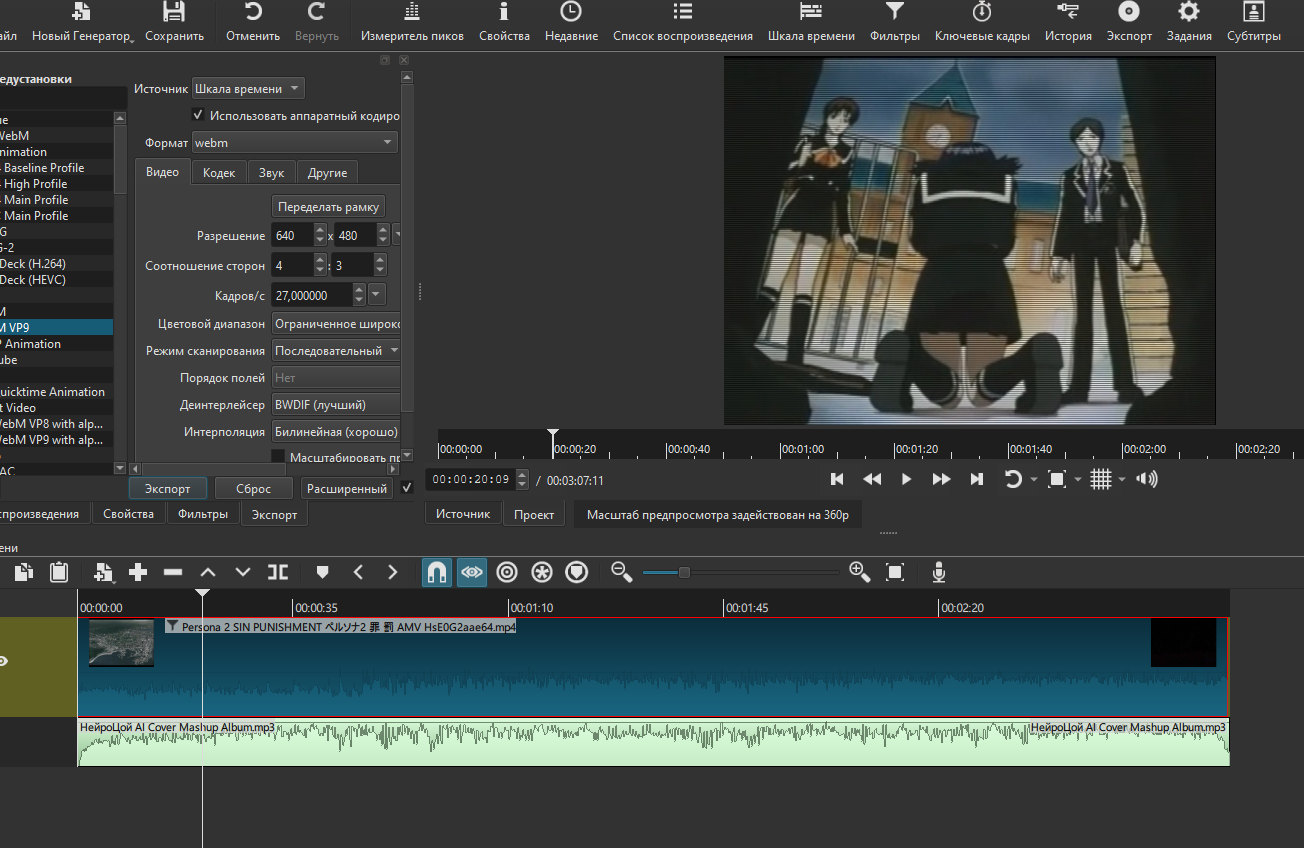Fast forward playback in the player
This screenshot has width=1304, height=848.
coord(941,479)
